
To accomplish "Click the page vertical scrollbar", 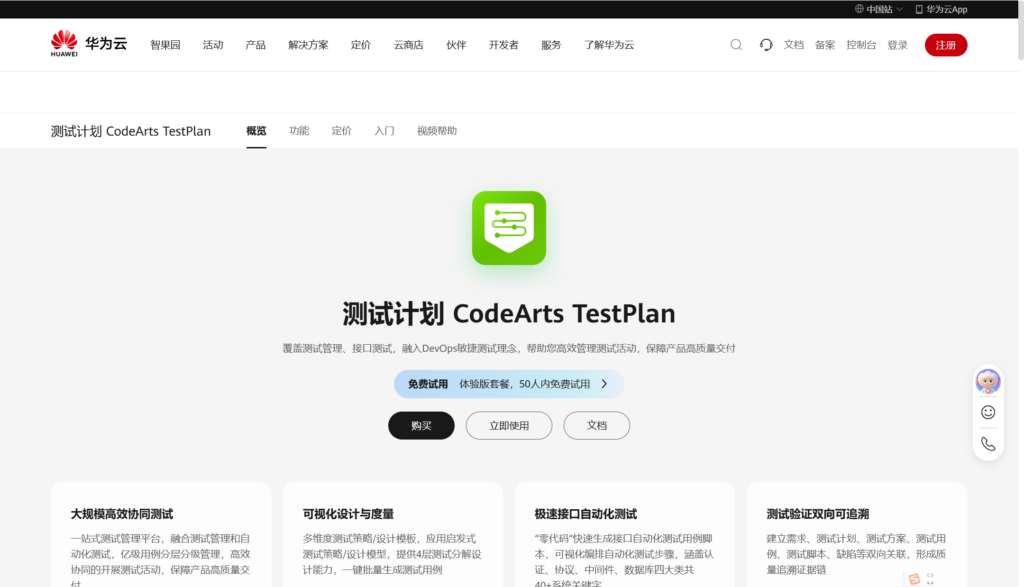I will pos(1021,30).
